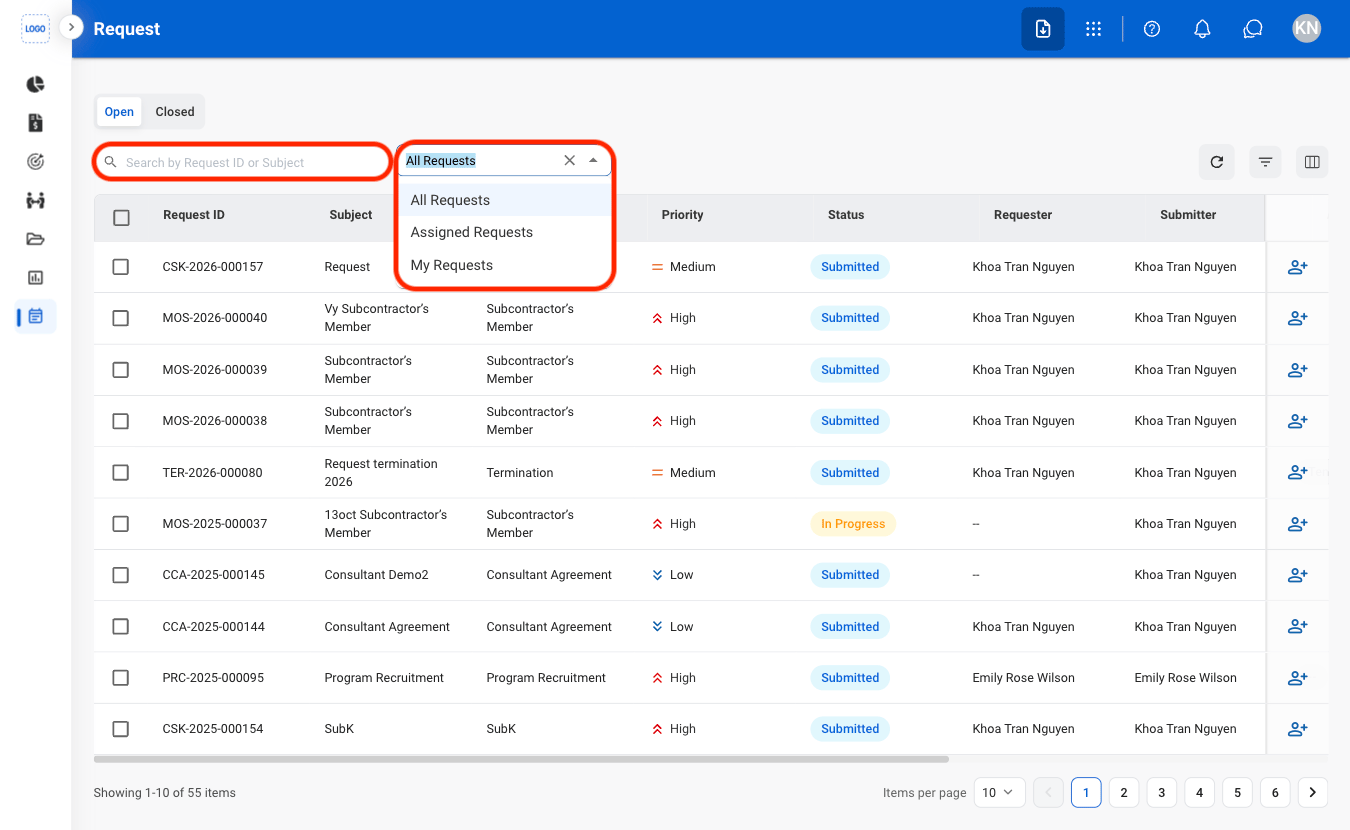This screenshot has height=830, width=1350.
Task: Expand the sidebar with the chevron arrow
Action: [71, 27]
